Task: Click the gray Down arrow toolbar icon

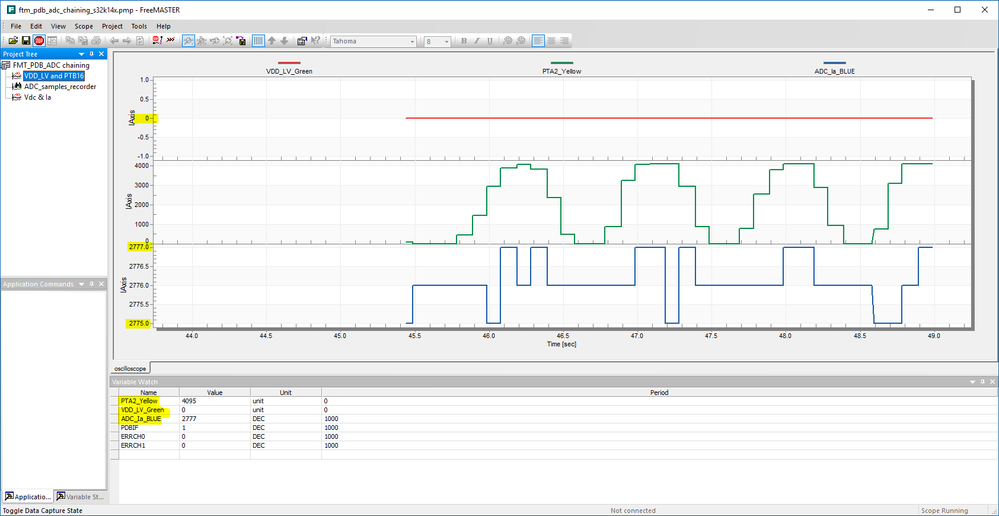Action: (284, 40)
